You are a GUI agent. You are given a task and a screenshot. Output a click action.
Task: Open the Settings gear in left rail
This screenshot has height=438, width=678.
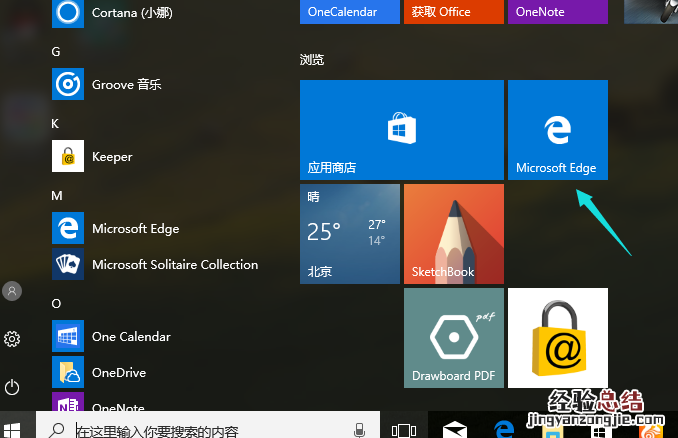pos(12,339)
